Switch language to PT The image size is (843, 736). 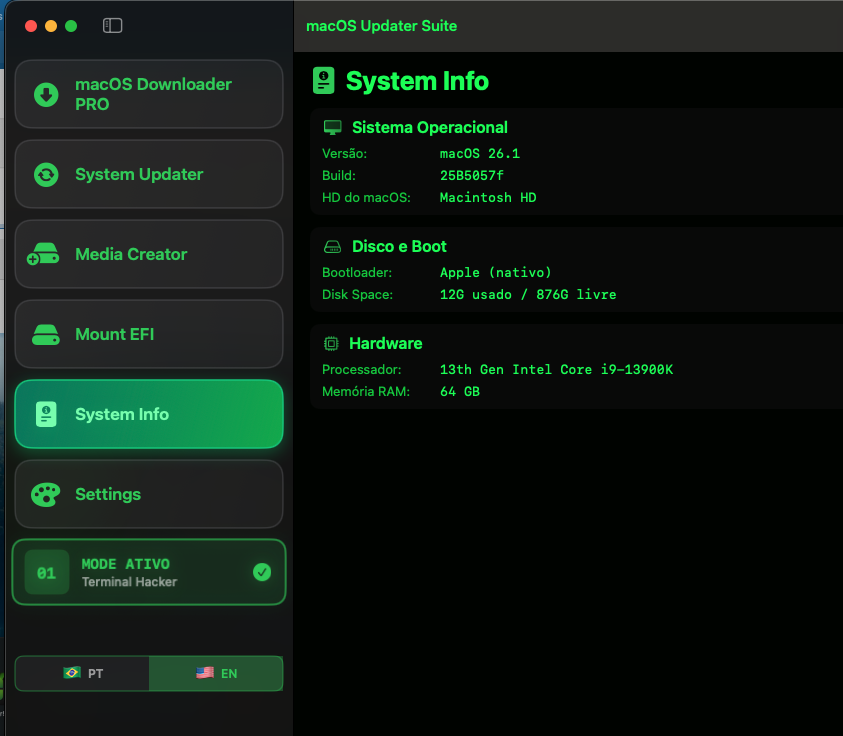coord(82,673)
